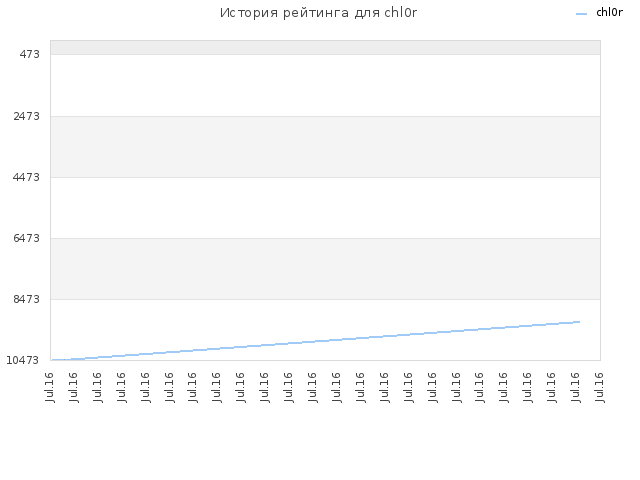This screenshot has height=480, width=640.
Task: Toggle the chl0r series legend label
Action: point(609,13)
